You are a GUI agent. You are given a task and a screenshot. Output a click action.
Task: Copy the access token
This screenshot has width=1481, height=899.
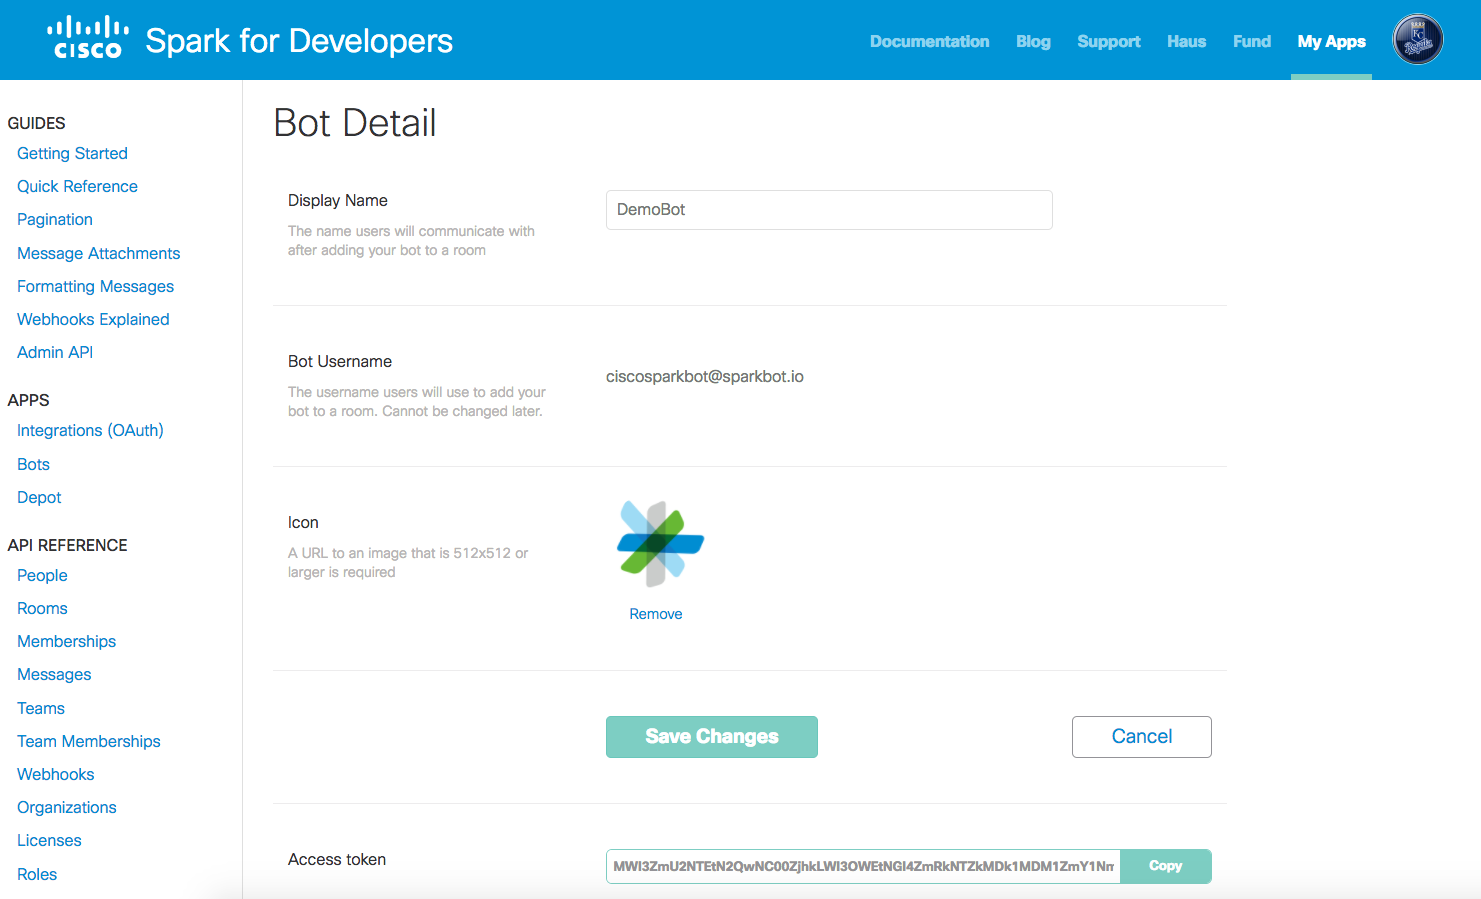1166,866
